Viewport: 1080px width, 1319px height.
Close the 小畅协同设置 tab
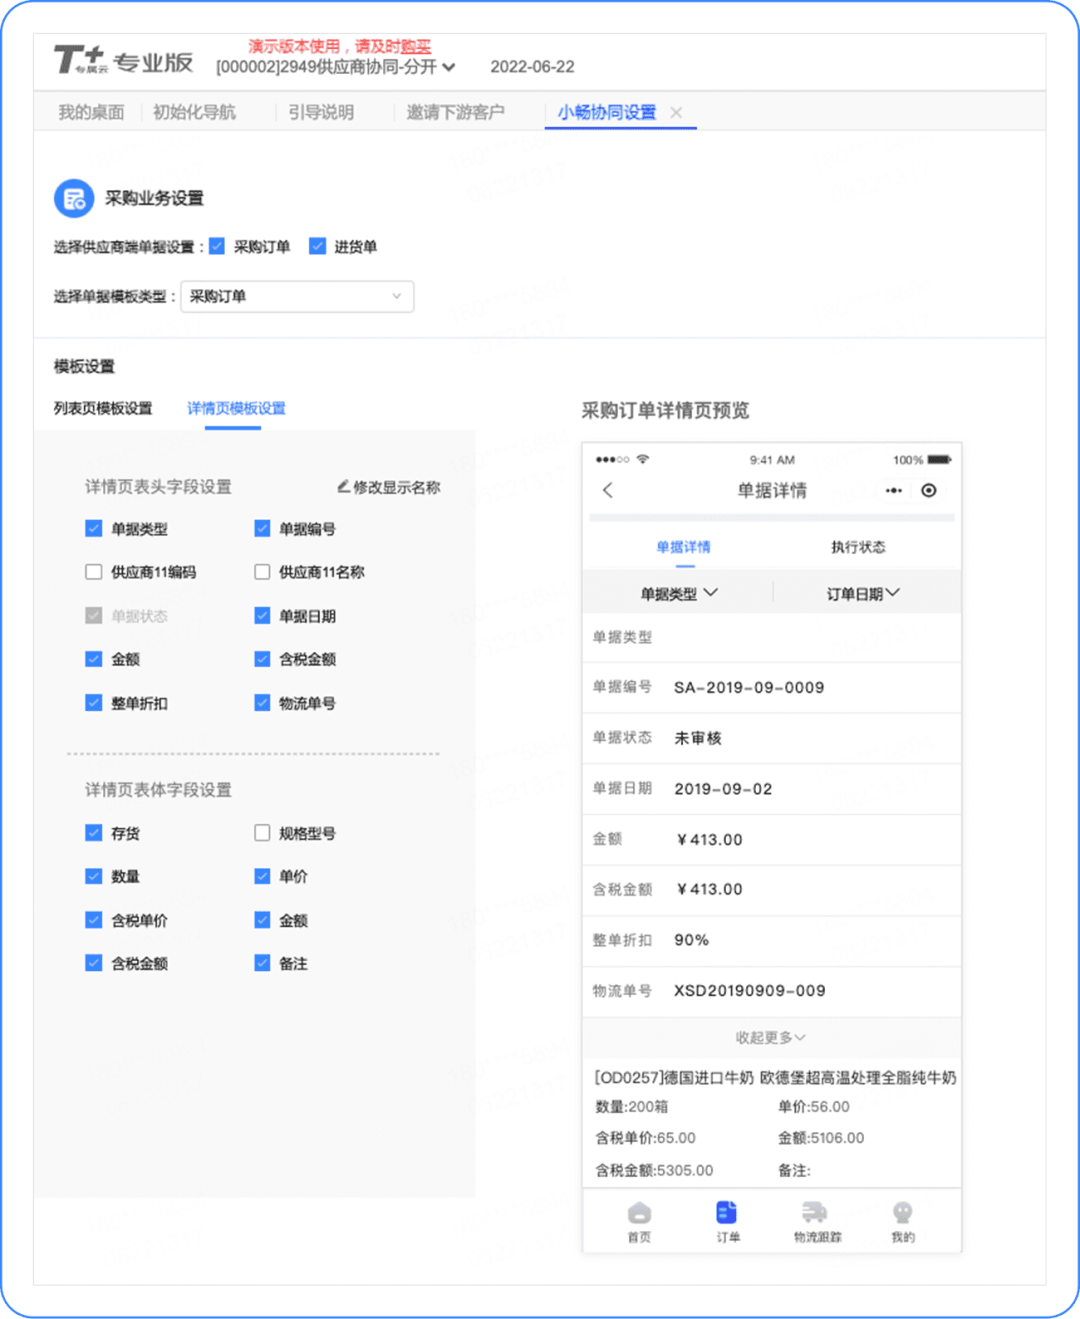click(x=676, y=112)
